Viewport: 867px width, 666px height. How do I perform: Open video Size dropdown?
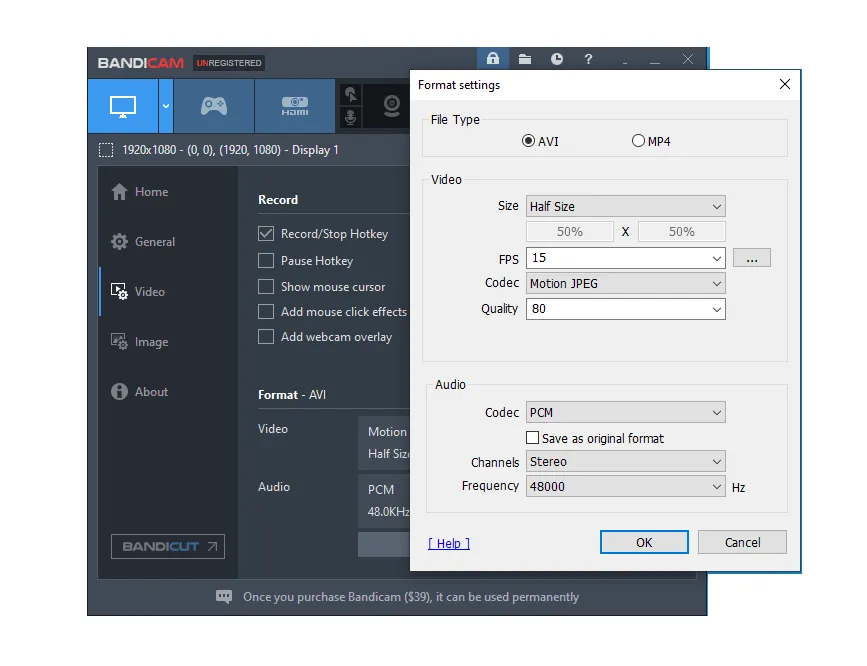[x=625, y=206]
